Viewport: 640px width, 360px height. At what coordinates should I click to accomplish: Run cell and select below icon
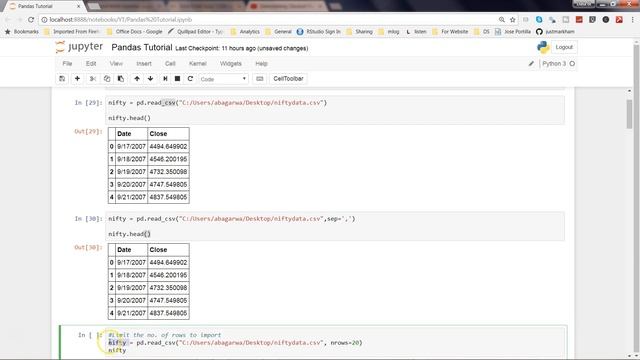tap(165, 79)
